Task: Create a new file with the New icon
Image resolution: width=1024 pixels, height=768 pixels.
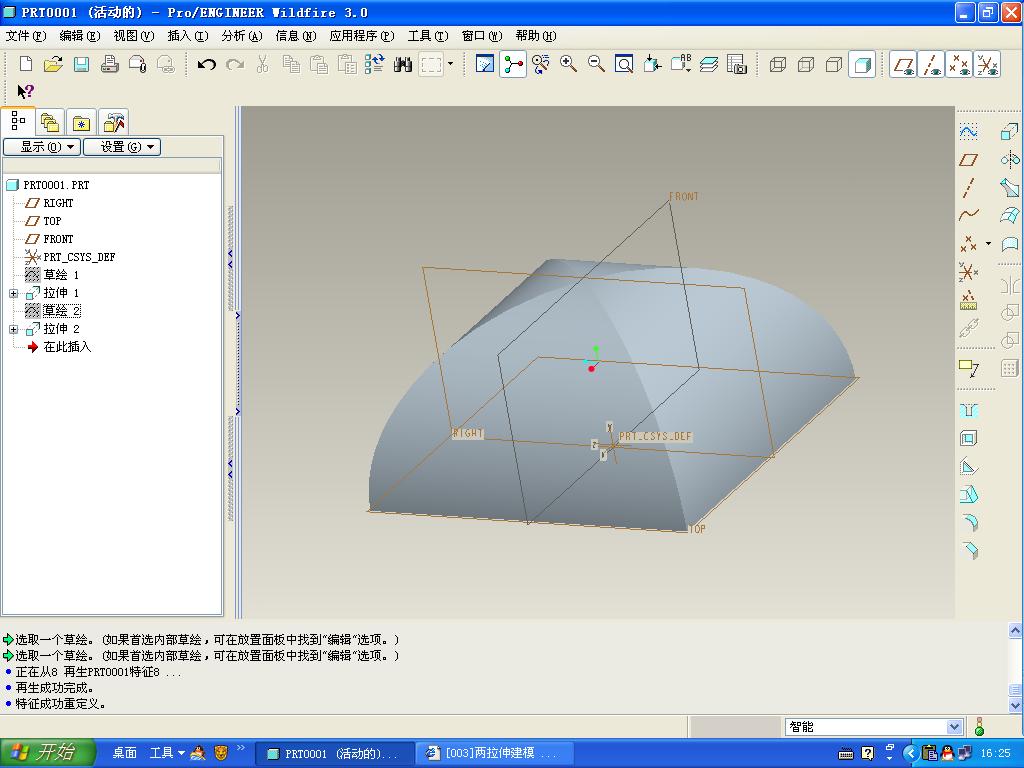Action: 25,64
